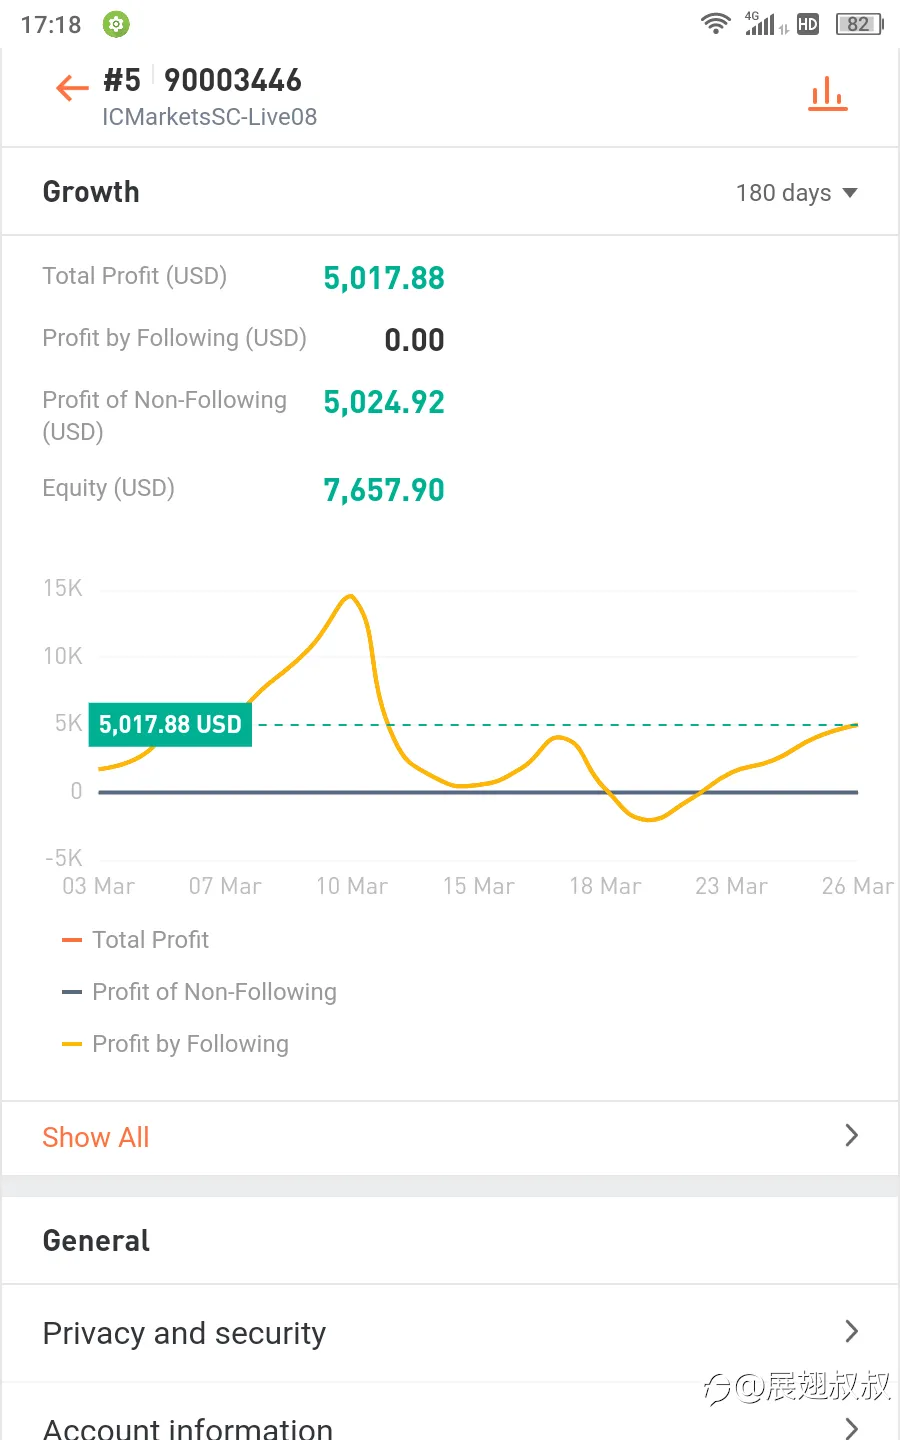Image resolution: width=900 pixels, height=1440 pixels.
Task: Tap the Equity value 7,657.90
Action: coord(384,490)
